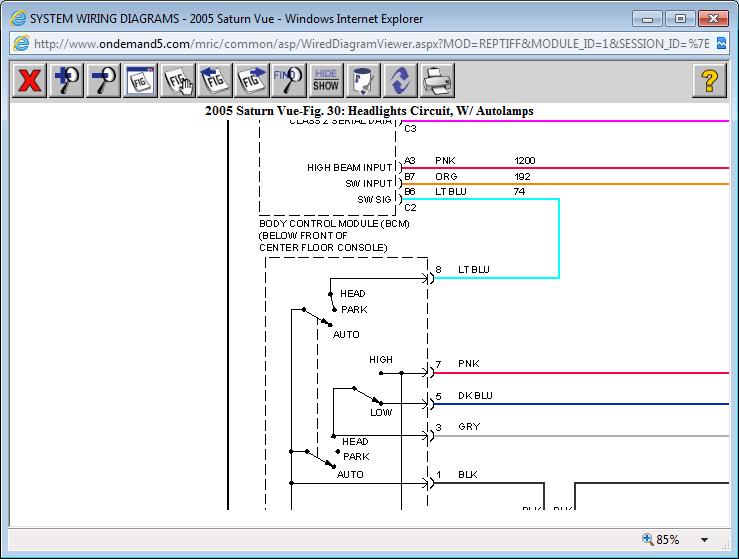The height and width of the screenshot is (559, 739).
Task: Zoom in with the plus magnifier
Action: click(66, 80)
